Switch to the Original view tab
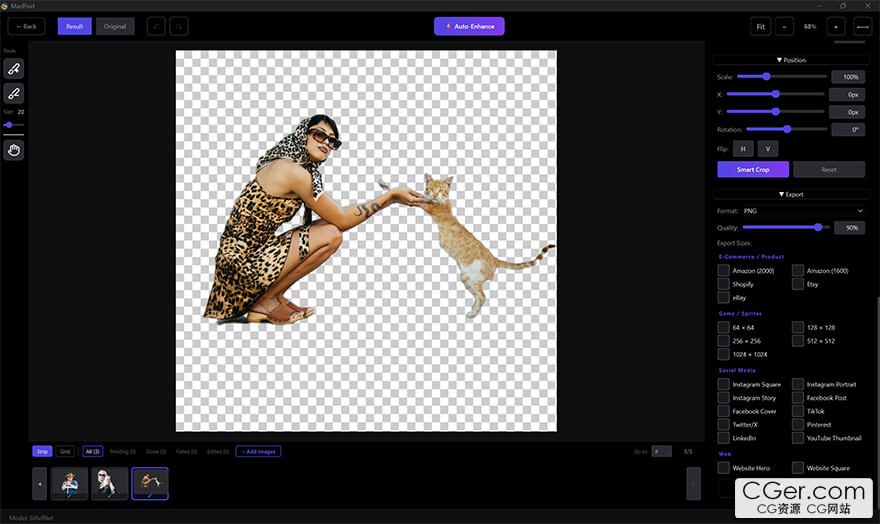Viewport: 880px width, 524px height. [115, 26]
